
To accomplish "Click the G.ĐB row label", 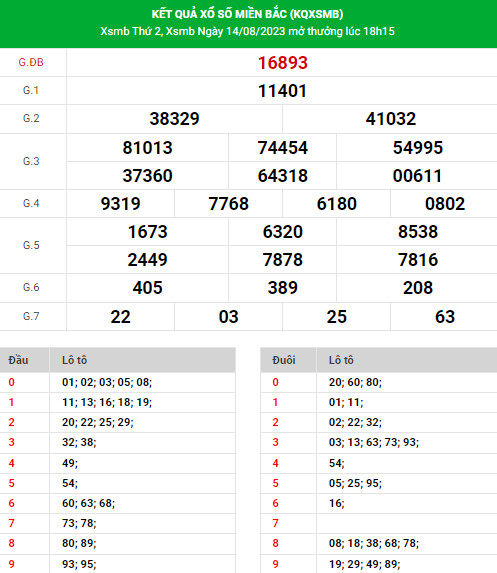I will coord(31,62).
